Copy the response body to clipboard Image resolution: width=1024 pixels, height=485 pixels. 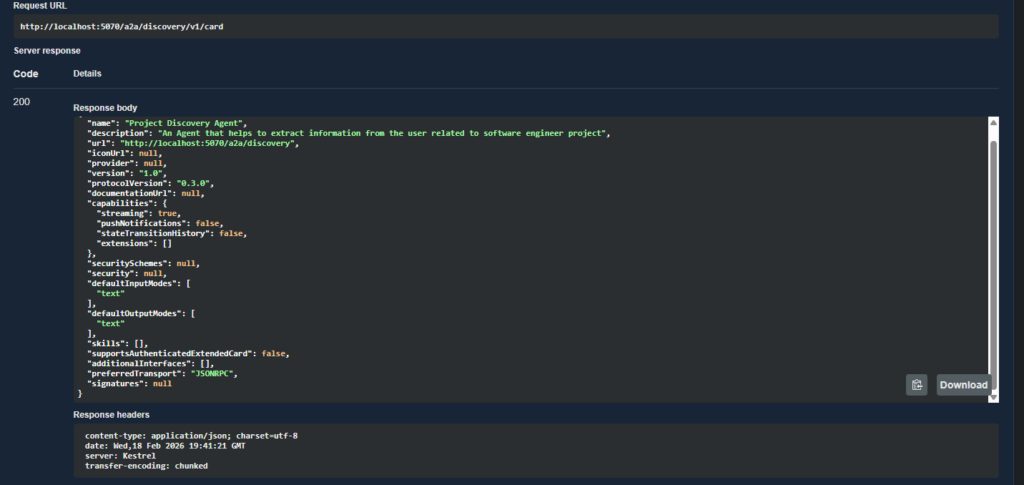click(916, 385)
